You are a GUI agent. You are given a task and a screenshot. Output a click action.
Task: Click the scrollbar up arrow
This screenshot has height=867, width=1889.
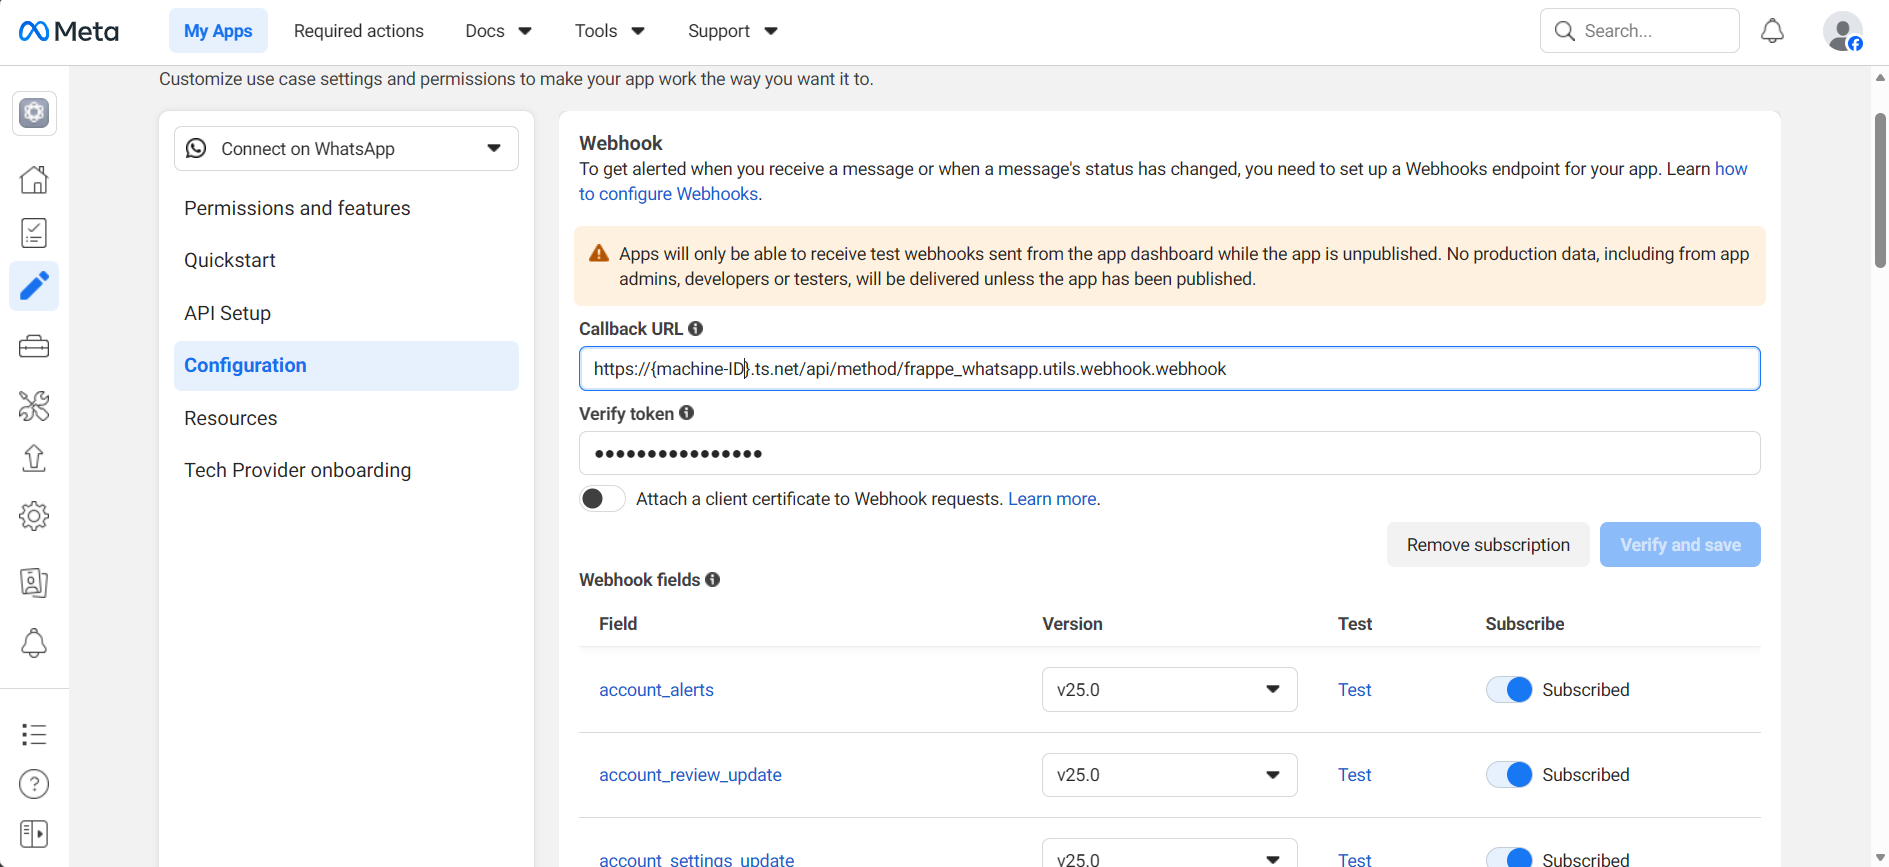click(x=1880, y=76)
